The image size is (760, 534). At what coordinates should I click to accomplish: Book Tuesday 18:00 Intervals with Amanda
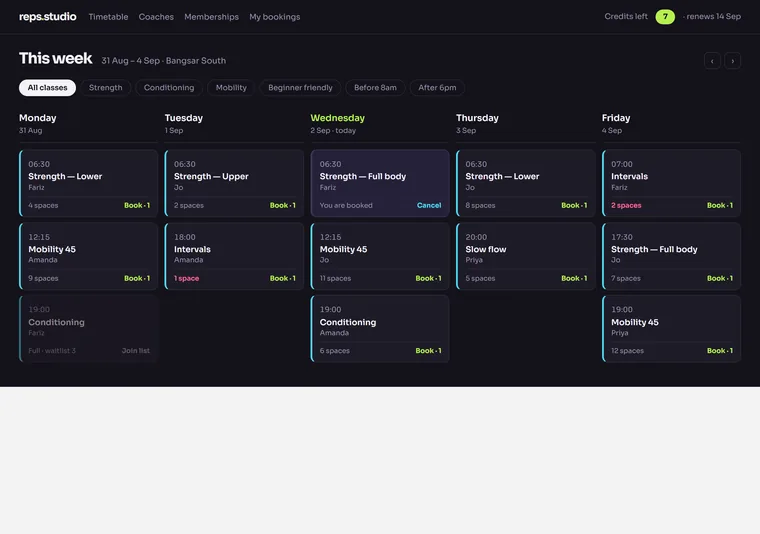[283, 278]
